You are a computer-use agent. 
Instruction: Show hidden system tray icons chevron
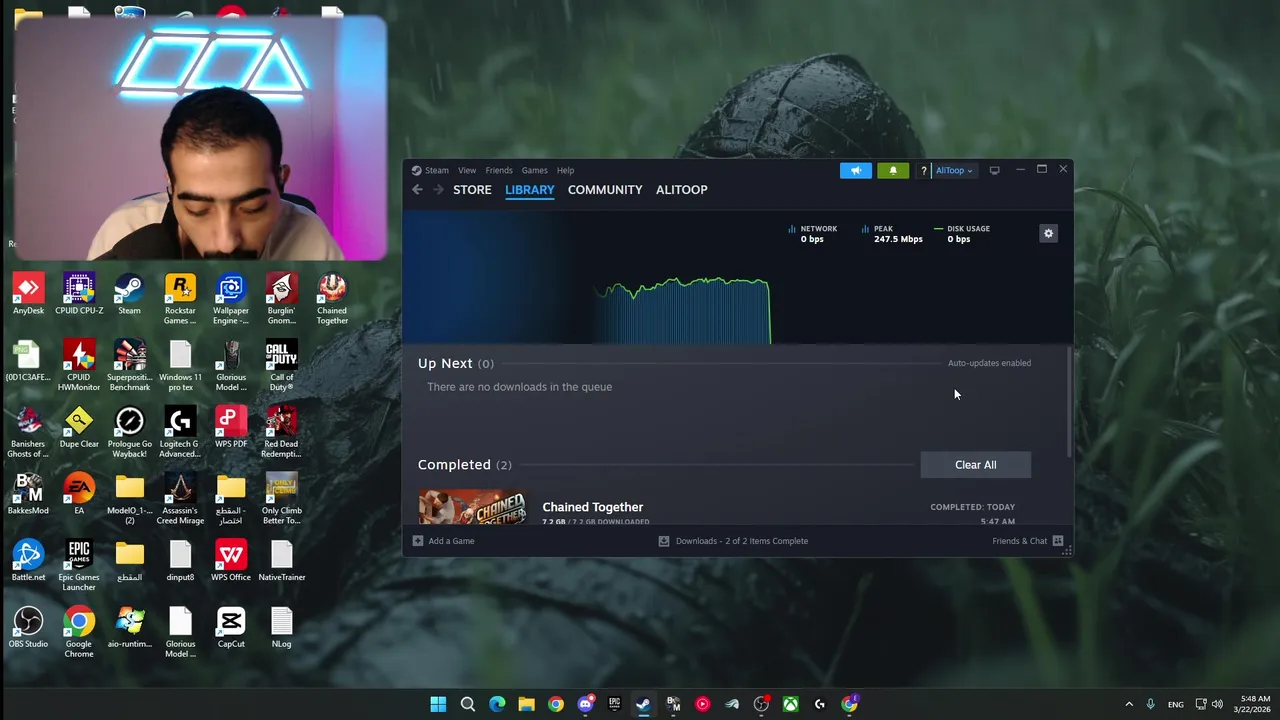coord(1129,704)
